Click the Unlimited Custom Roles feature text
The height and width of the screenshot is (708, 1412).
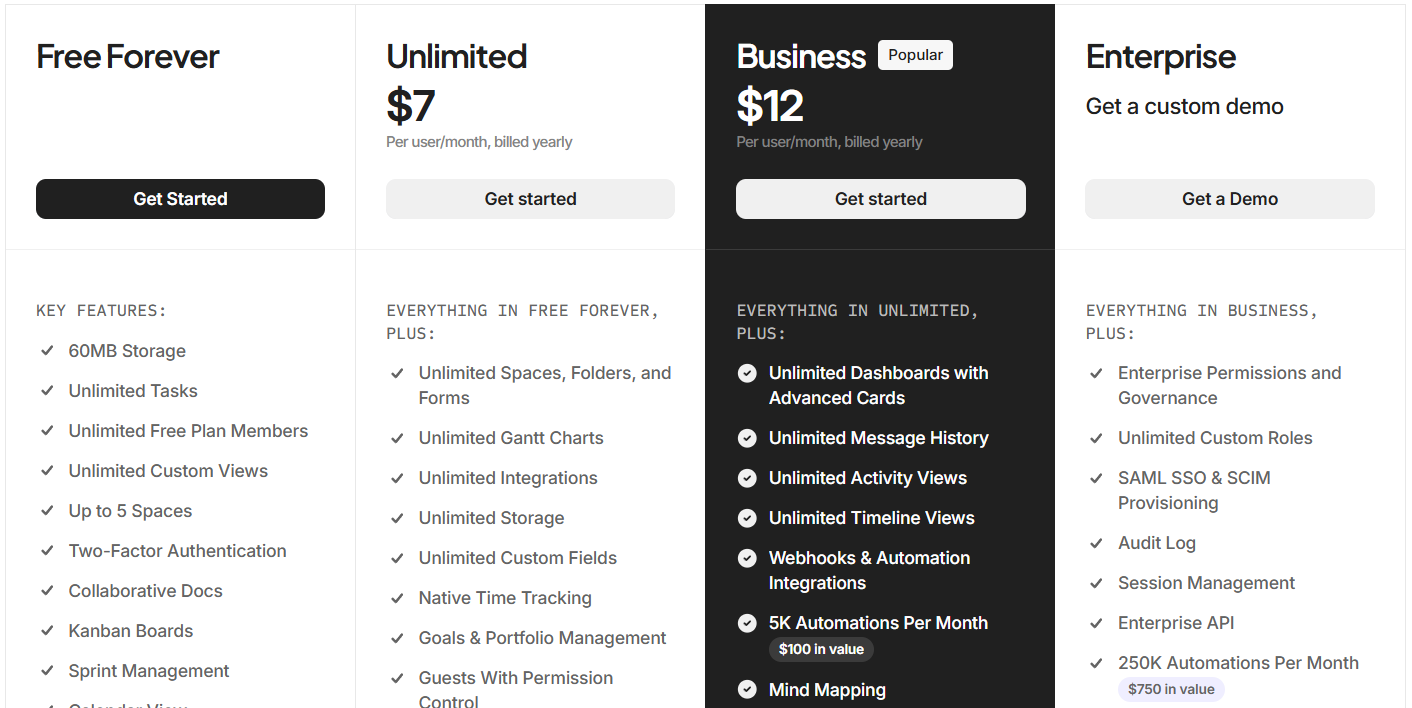1214,438
